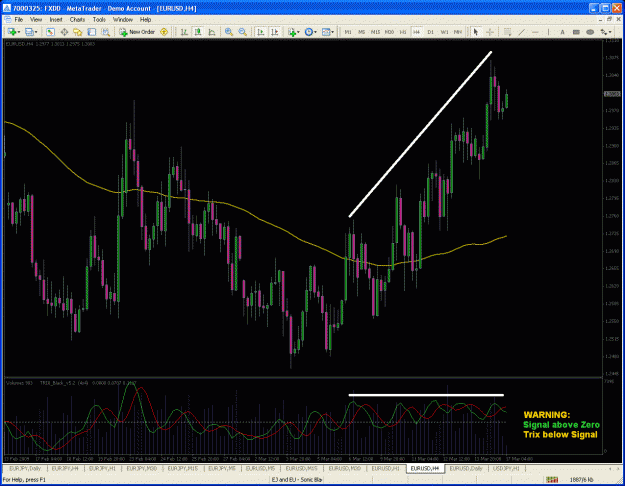
Task: Click the zoom out magnifier icon
Action: click(x=243, y=32)
